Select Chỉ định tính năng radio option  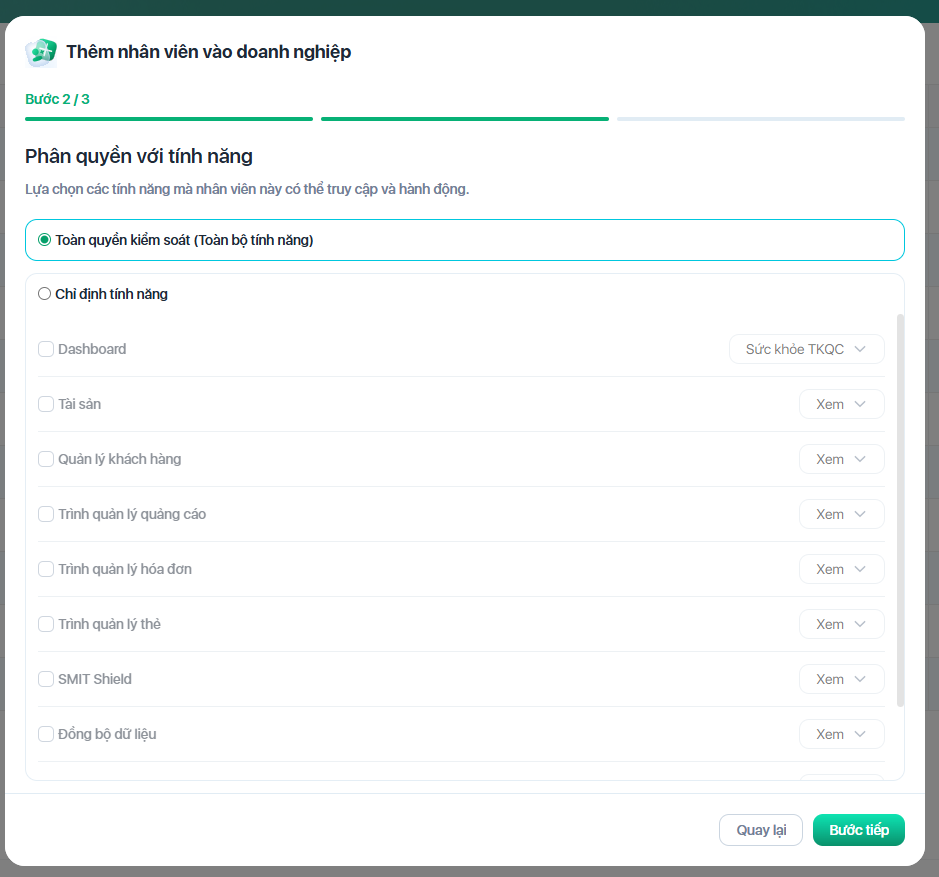click(44, 294)
